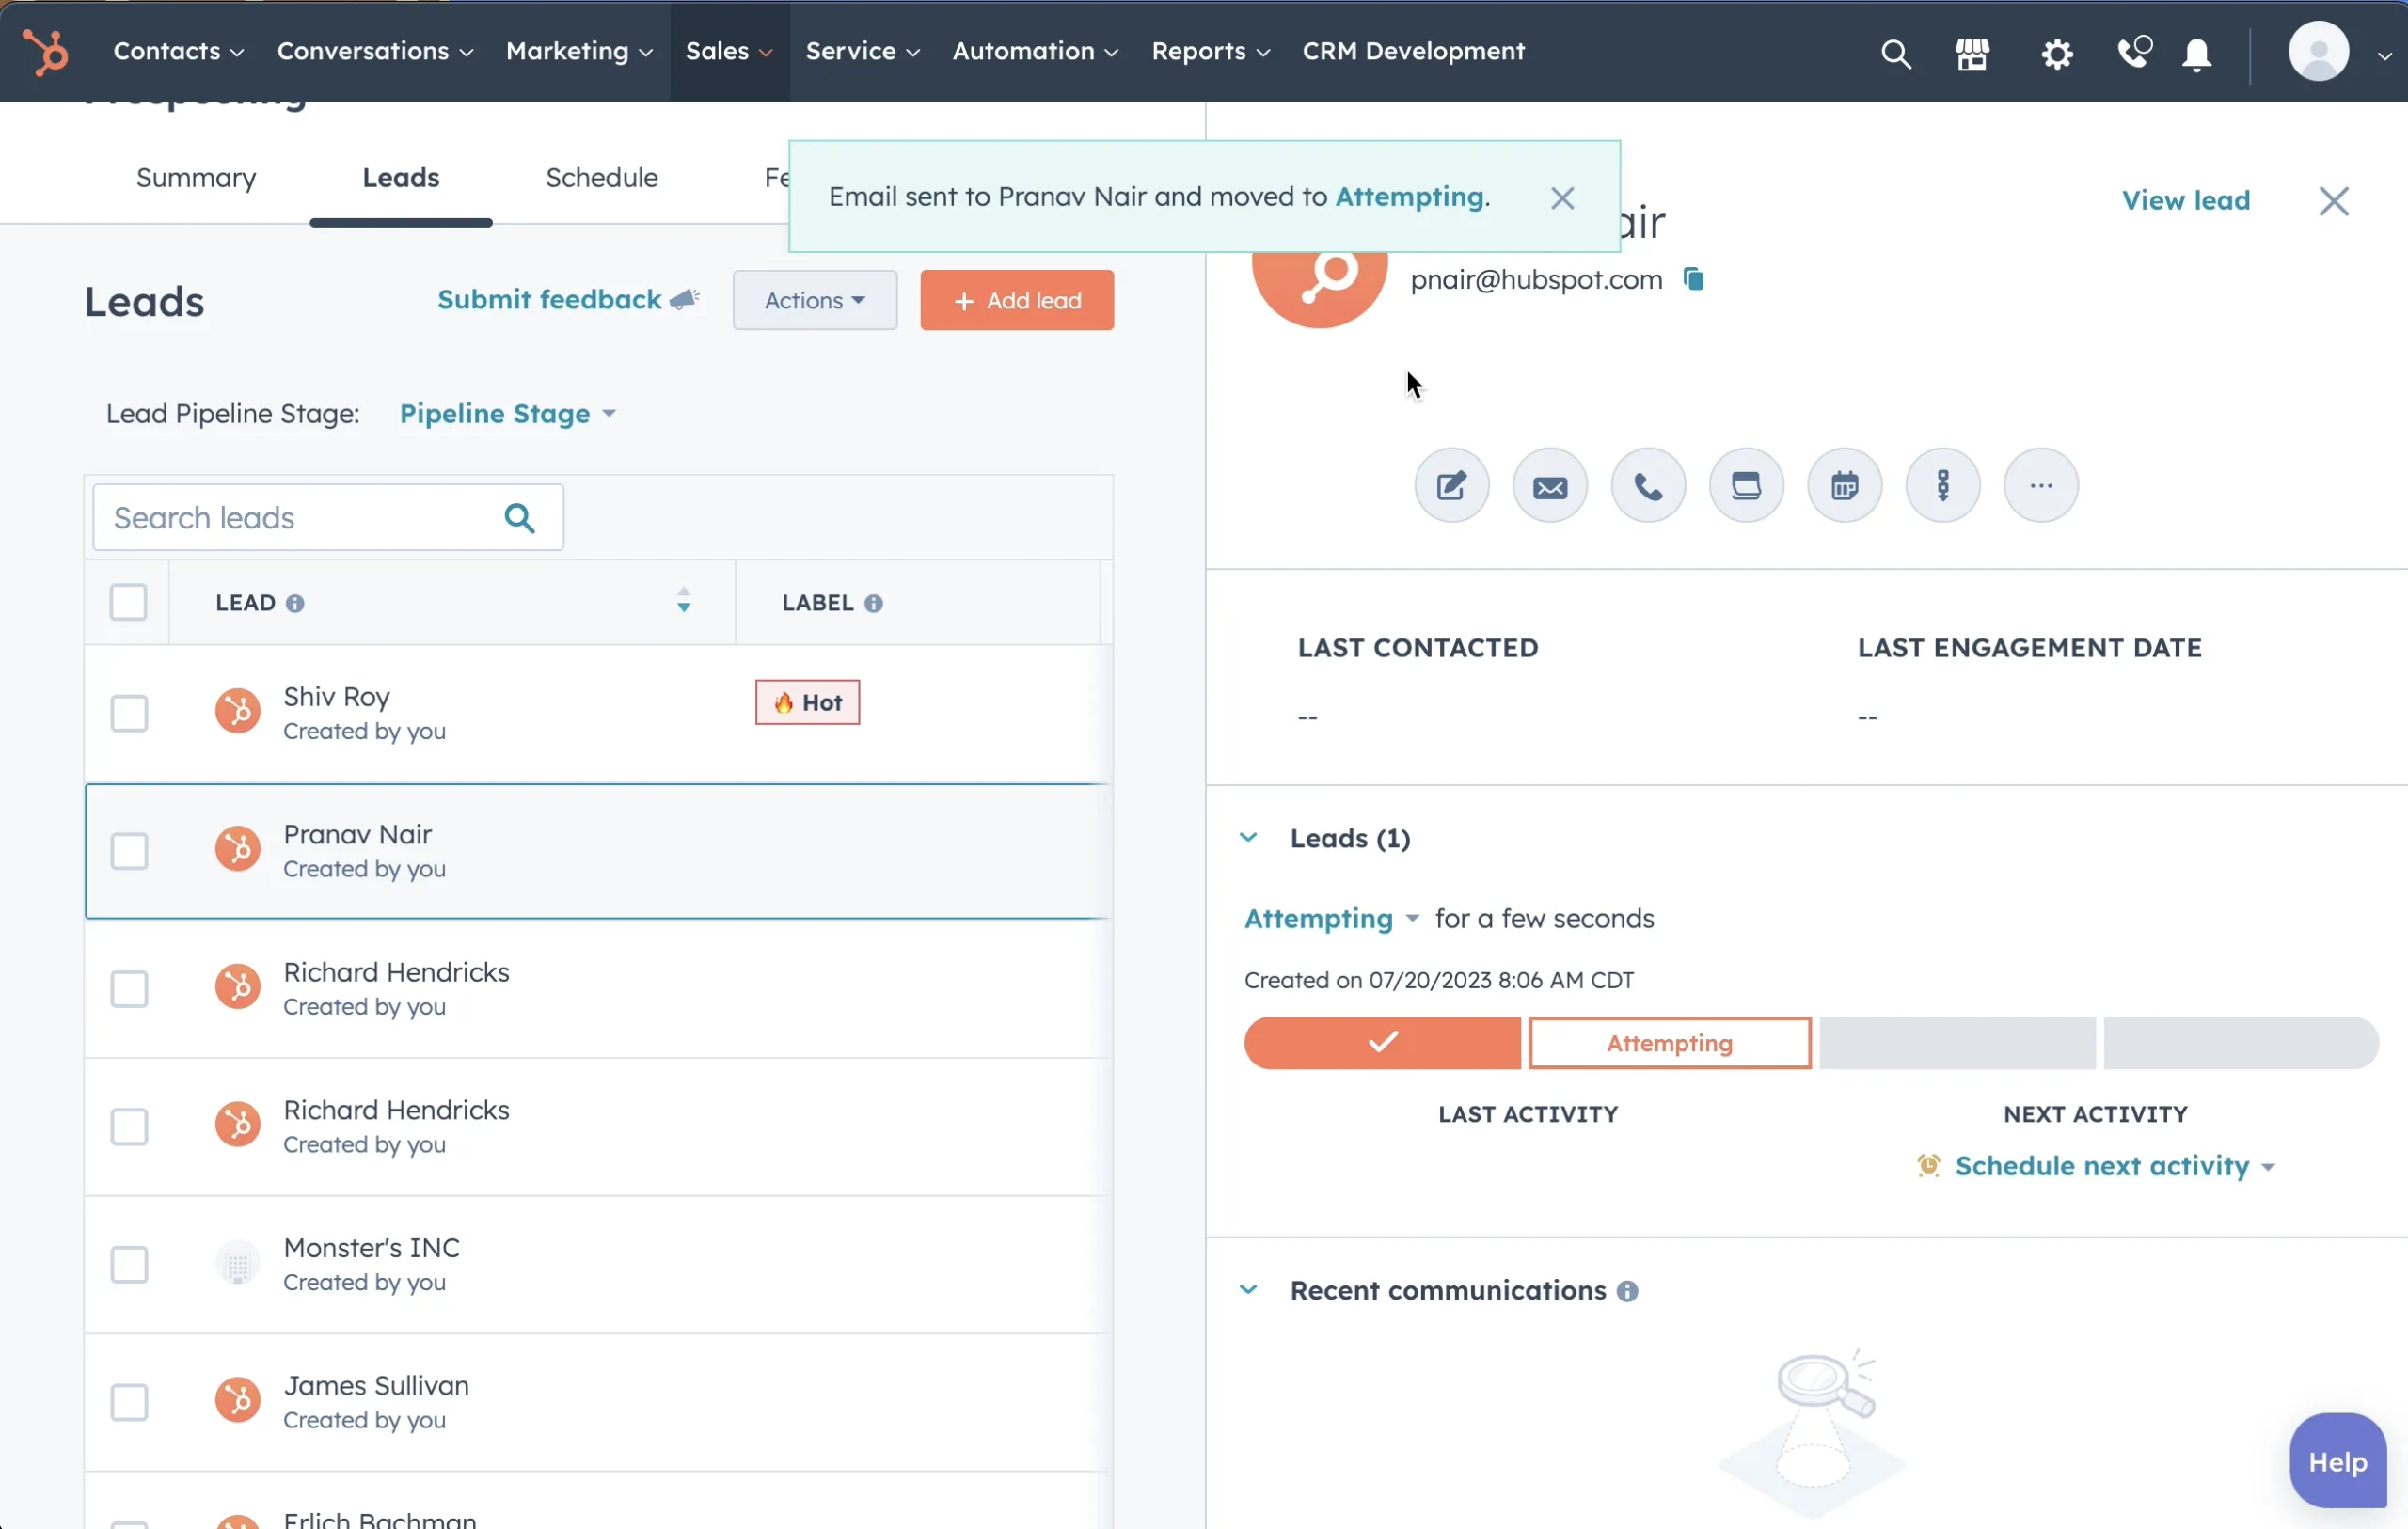2408x1529 pixels.
Task: Check the Monster's INC lead checkbox
Action: coord(129,1264)
